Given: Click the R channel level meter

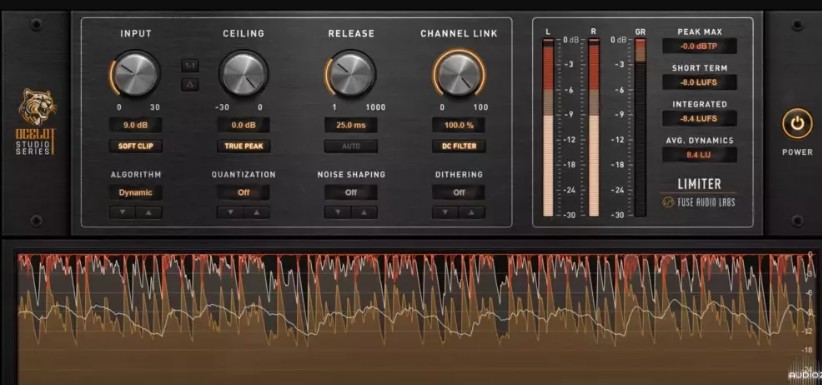Looking at the screenshot, I should 593,127.
